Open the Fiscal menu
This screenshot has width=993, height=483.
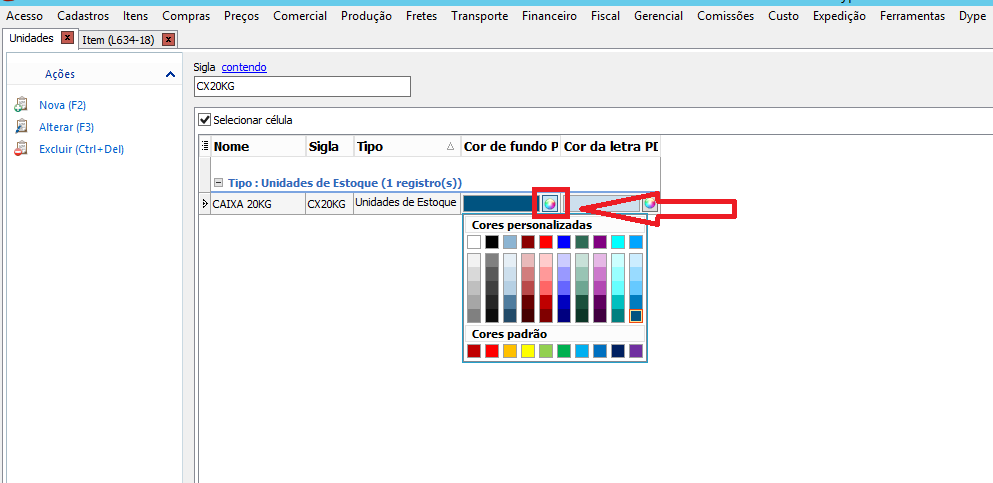[605, 16]
